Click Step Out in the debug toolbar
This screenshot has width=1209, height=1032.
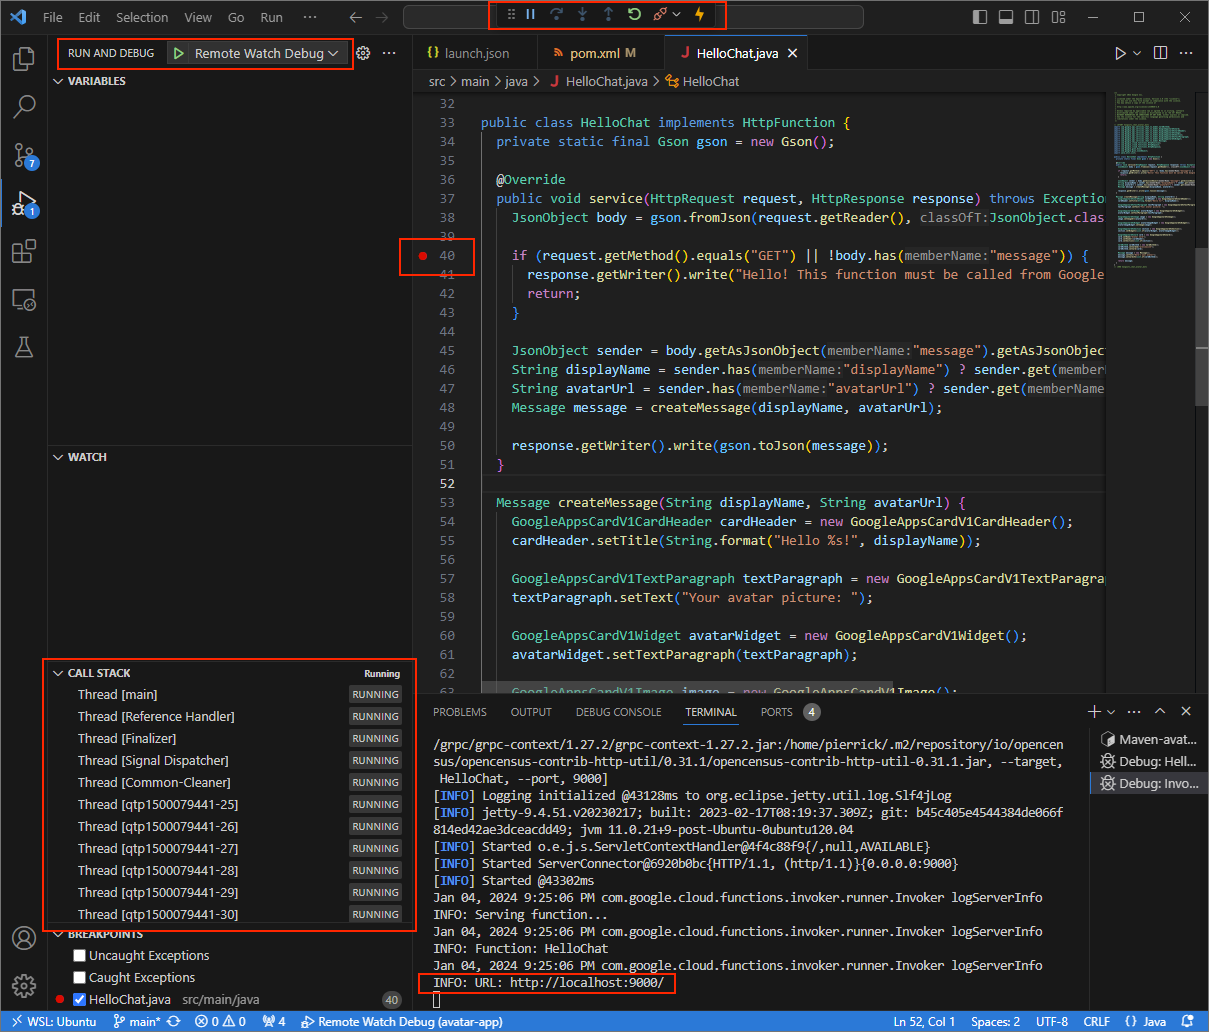[x=607, y=14]
